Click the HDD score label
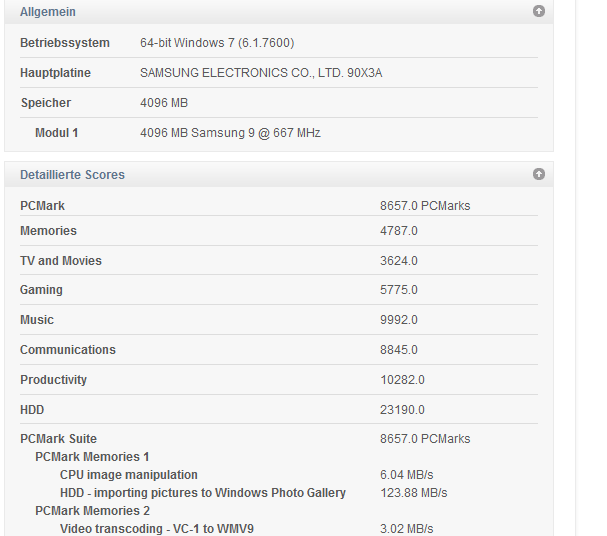 pyautogui.click(x=32, y=410)
